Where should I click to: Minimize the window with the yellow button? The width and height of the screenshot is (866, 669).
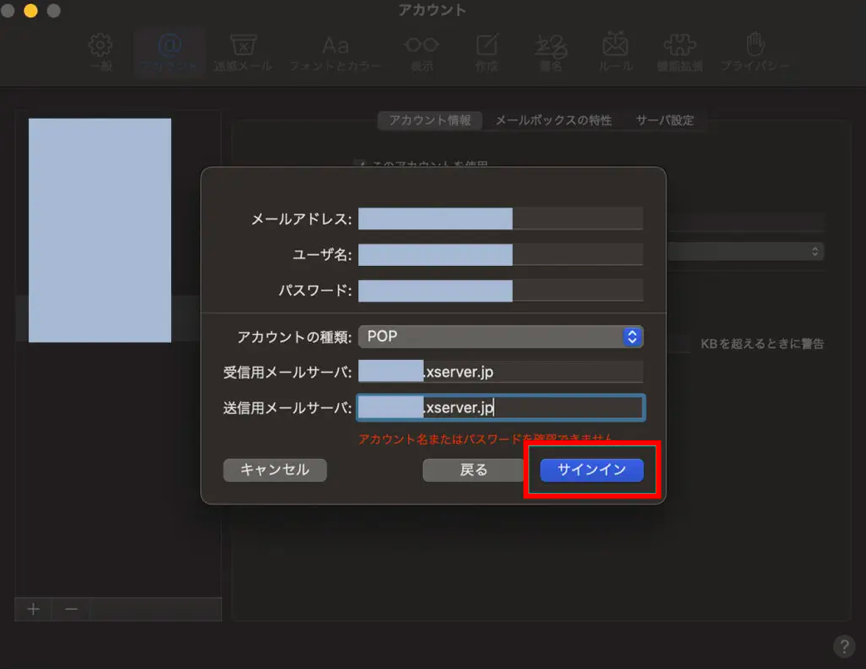coord(31,10)
